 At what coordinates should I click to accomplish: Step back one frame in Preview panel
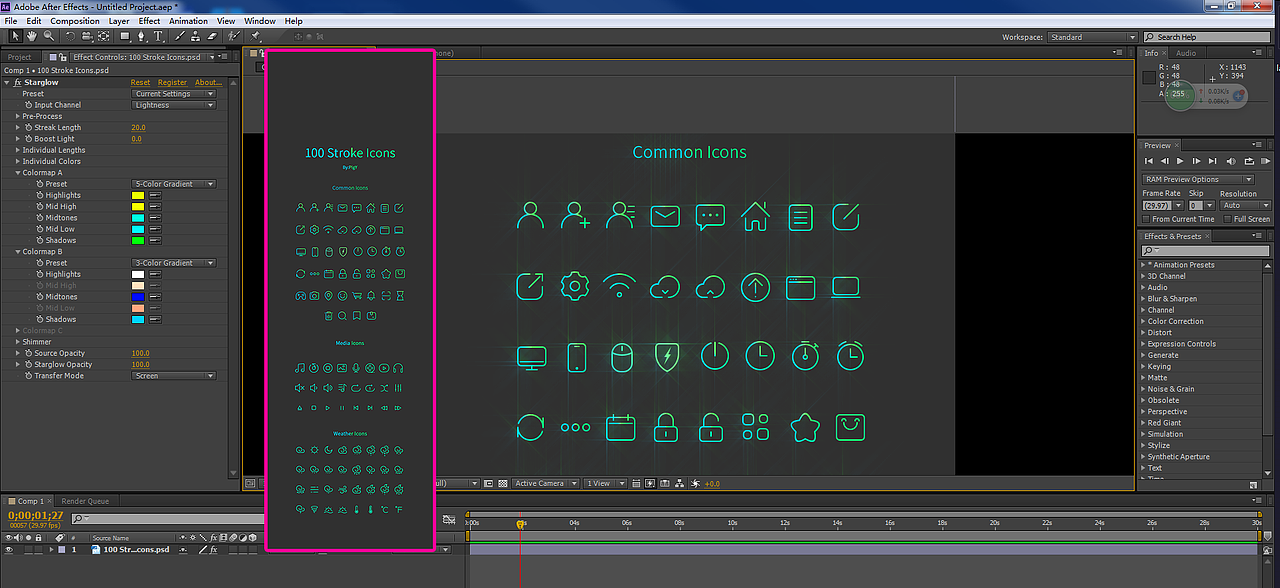pos(1165,161)
